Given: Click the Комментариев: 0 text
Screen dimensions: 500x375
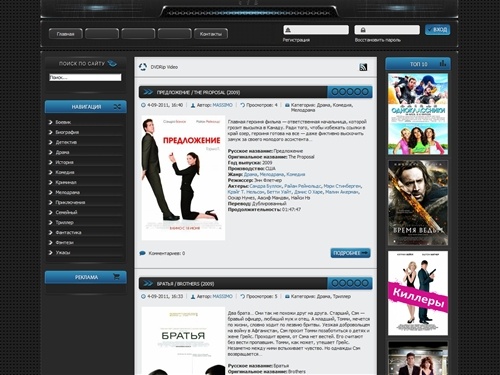Looking at the screenshot, I should (x=167, y=253).
